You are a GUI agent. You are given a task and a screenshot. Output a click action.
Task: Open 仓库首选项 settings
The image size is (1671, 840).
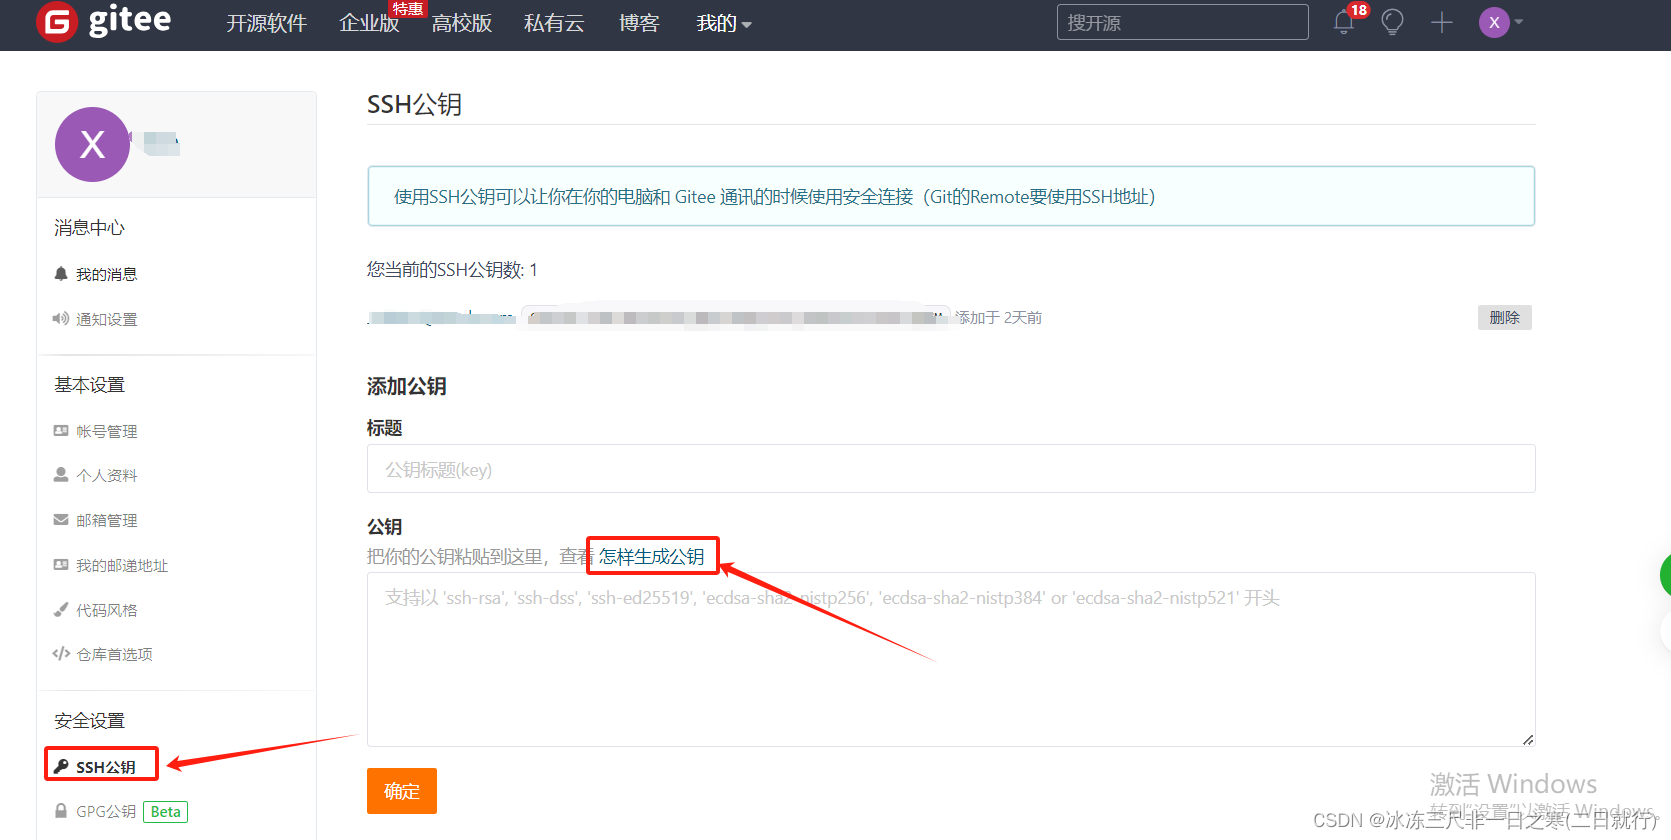tap(114, 654)
